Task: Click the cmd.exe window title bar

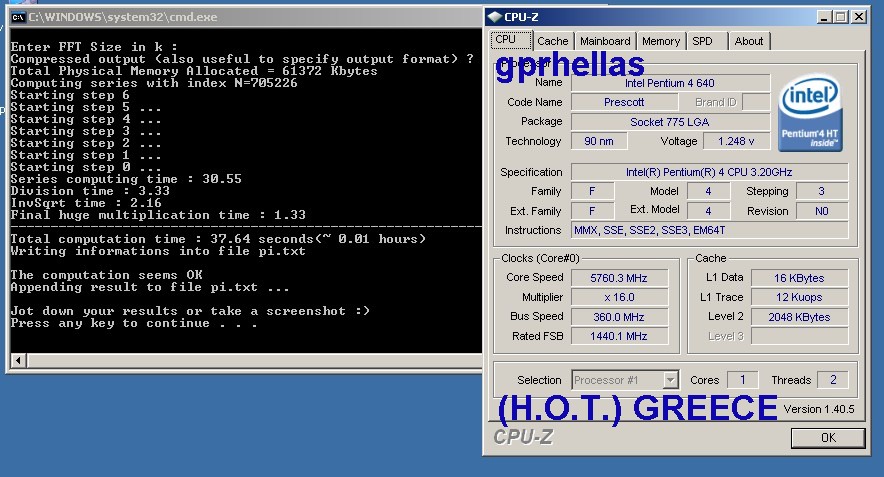Action: (x=245, y=17)
